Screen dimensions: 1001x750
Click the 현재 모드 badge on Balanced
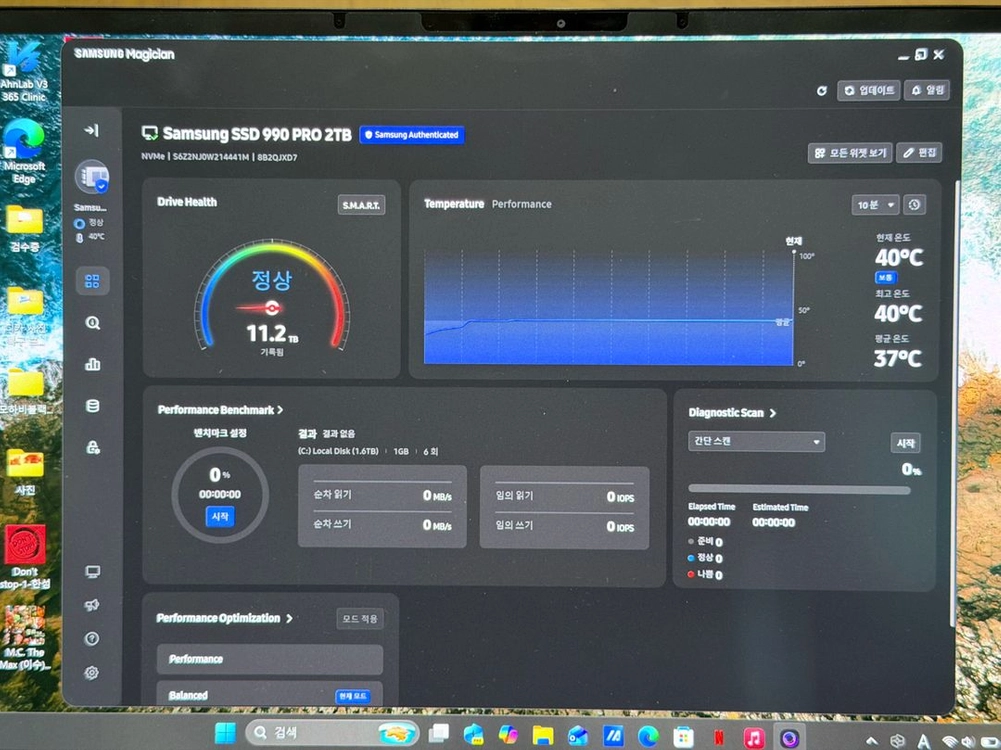352,696
